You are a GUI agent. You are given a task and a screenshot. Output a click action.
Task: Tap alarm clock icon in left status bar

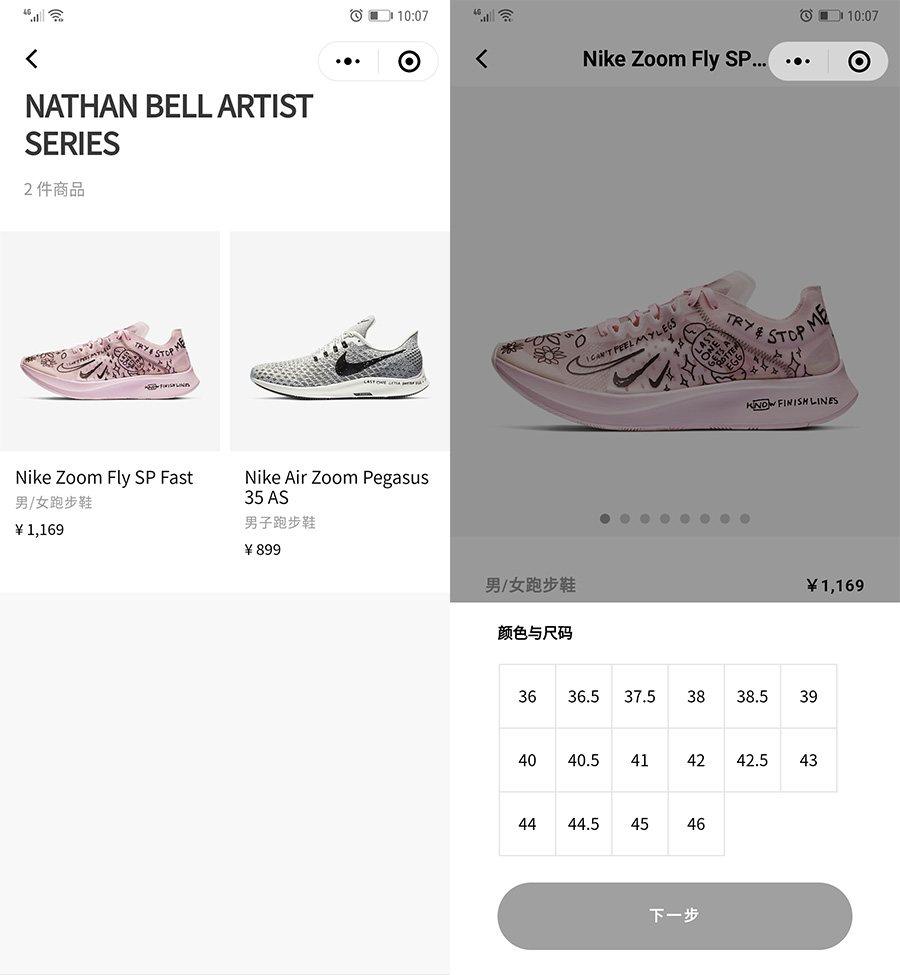tap(356, 15)
